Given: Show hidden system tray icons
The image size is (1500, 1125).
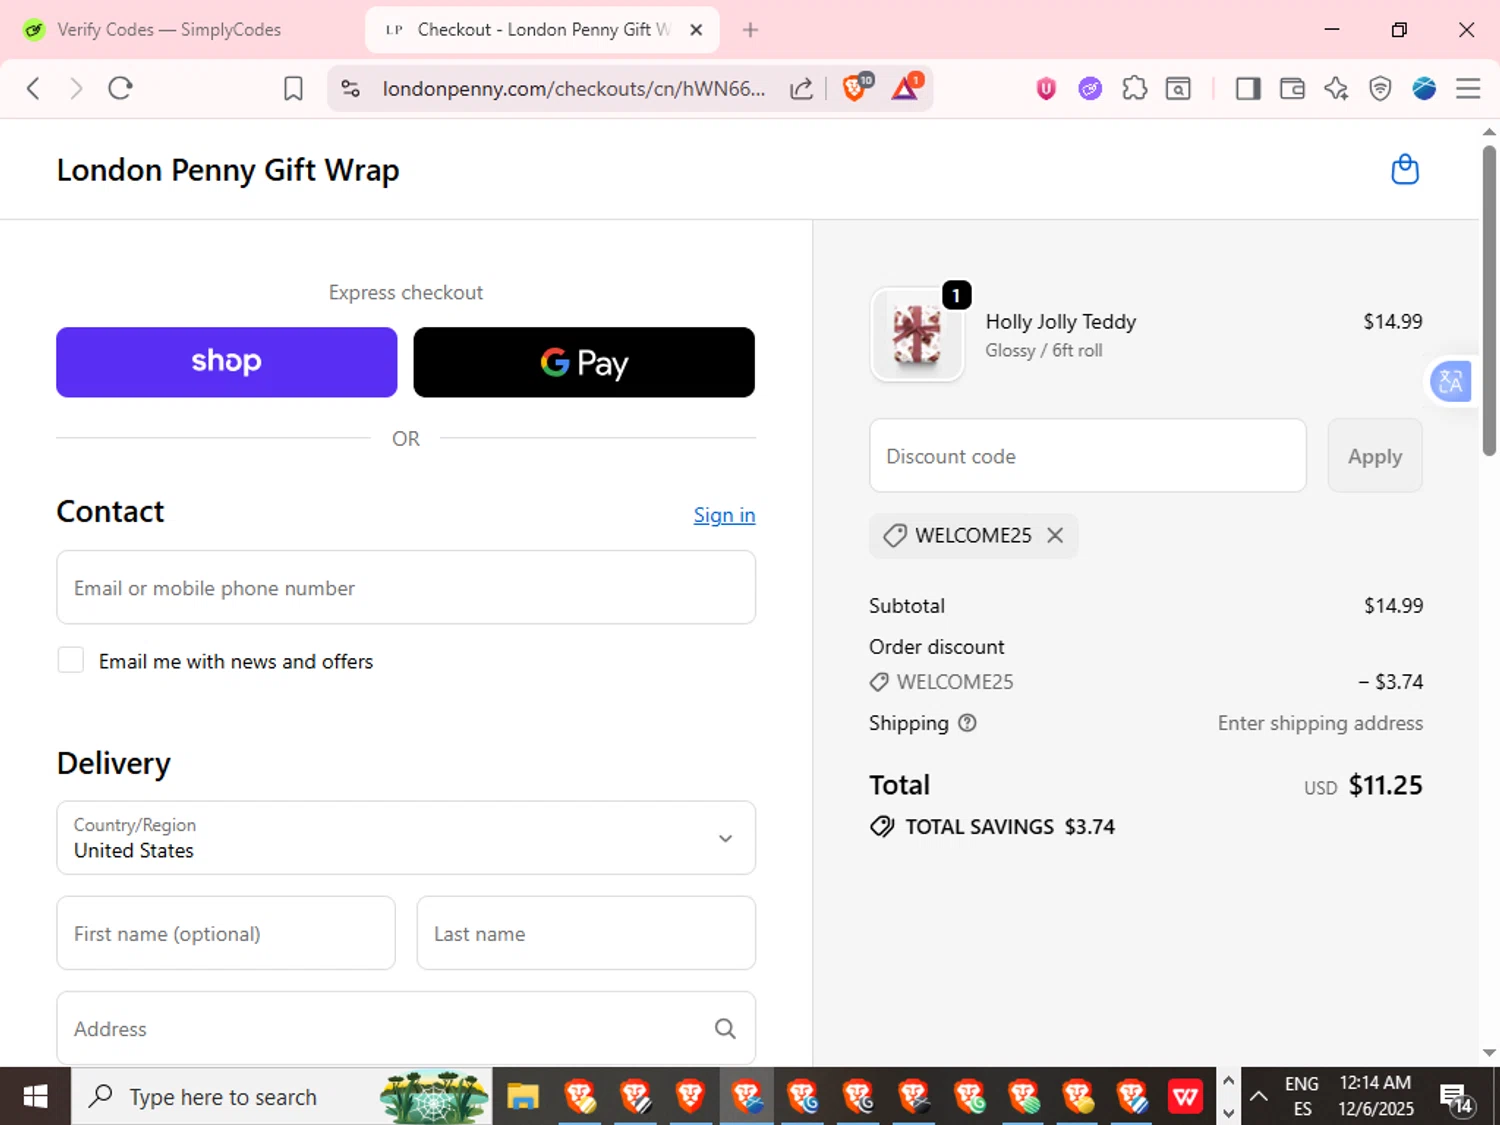Looking at the screenshot, I should 1259,1097.
